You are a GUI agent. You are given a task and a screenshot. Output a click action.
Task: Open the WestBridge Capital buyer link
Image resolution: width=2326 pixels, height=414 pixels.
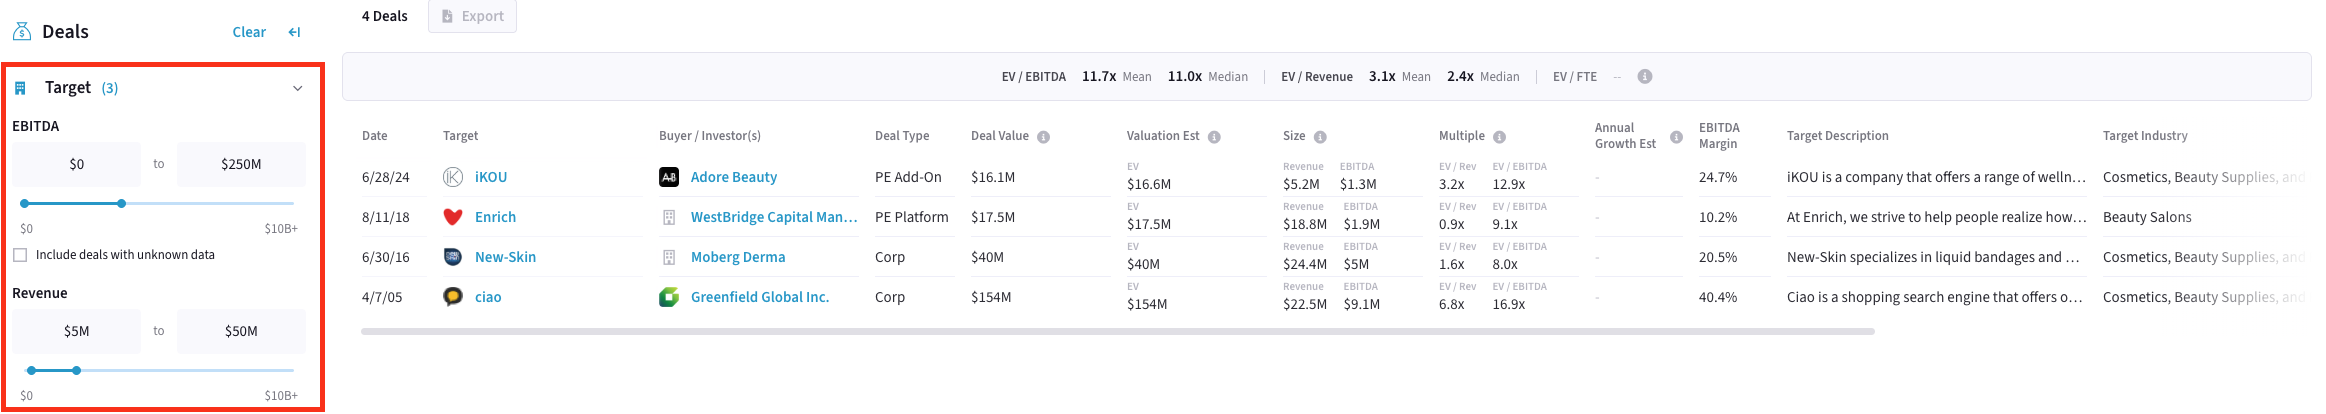tap(774, 217)
